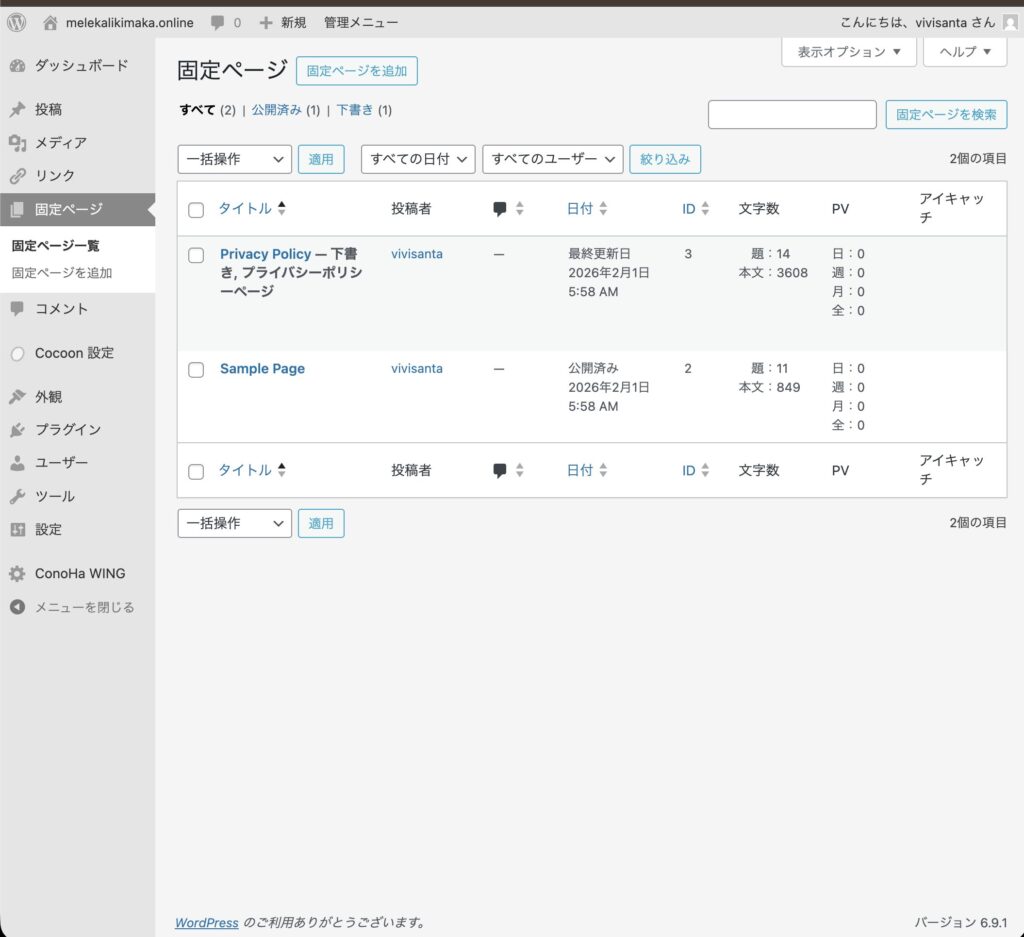Toggle select-all checkbox in table header
Screen dimensions: 1024x937
point(196,210)
